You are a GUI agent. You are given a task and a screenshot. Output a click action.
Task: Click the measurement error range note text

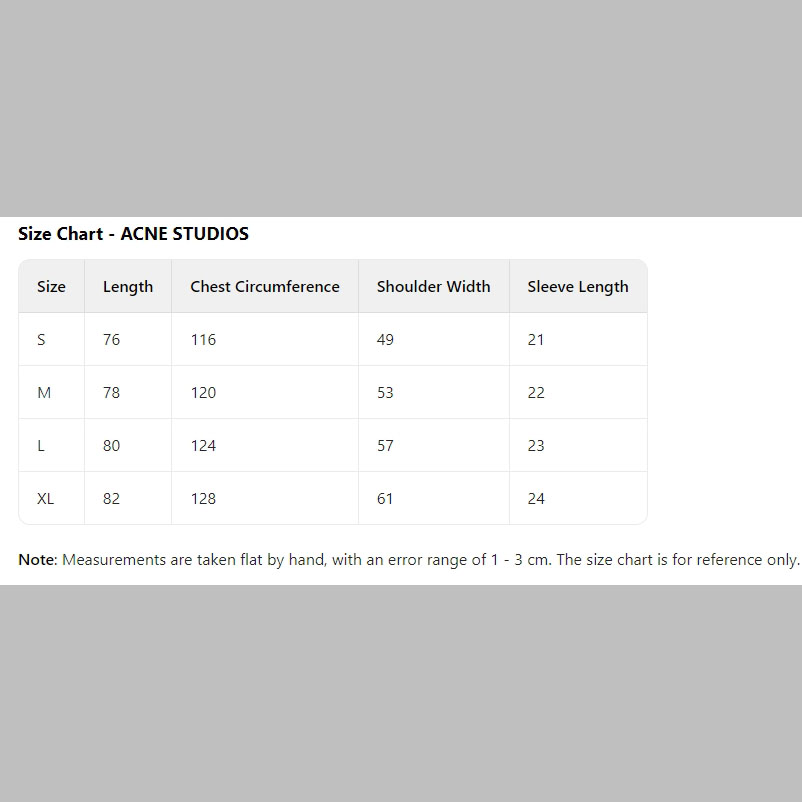[x=430, y=560]
